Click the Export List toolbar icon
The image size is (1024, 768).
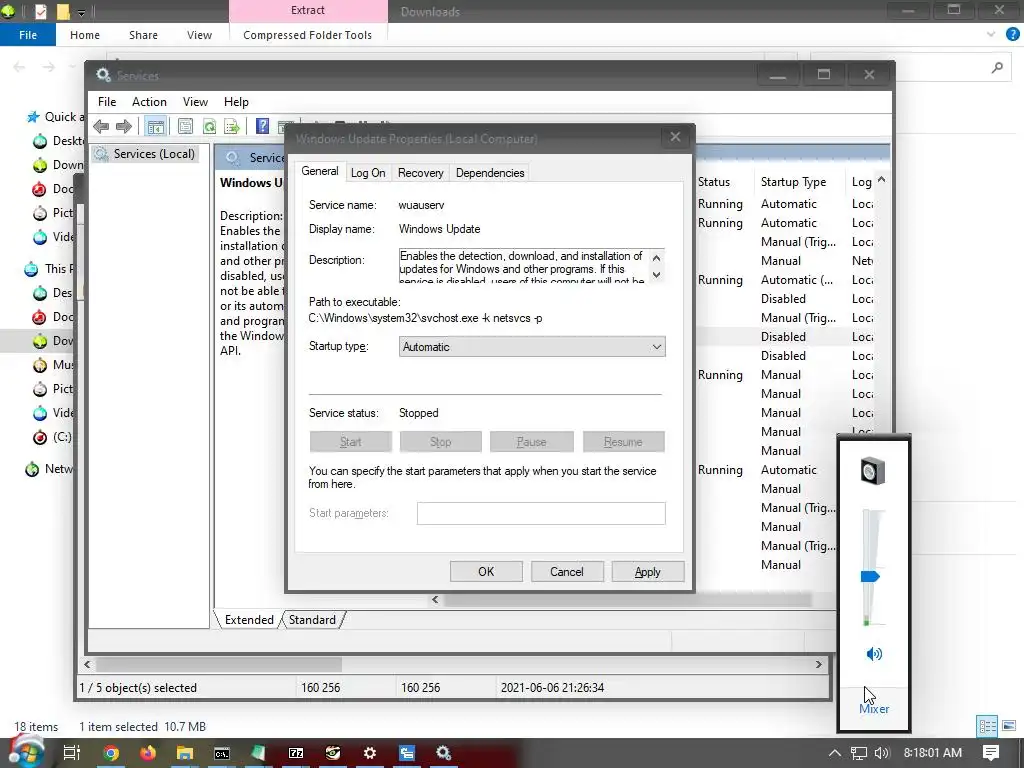[x=231, y=126]
